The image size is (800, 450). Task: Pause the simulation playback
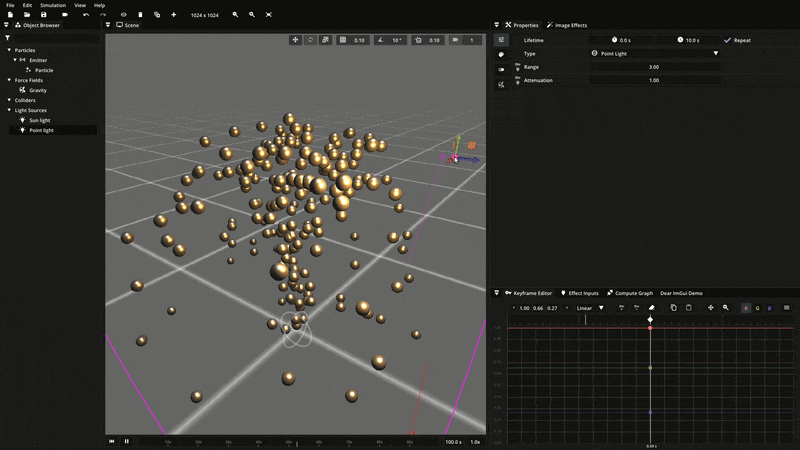pos(126,441)
